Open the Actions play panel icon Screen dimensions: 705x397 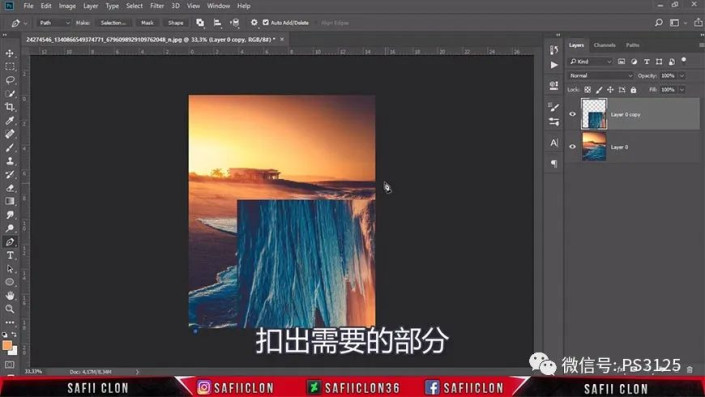(554, 65)
